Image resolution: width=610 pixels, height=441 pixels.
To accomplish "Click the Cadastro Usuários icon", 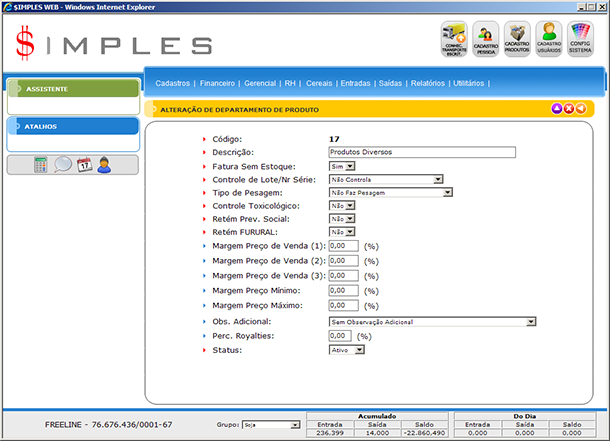I will 548,40.
